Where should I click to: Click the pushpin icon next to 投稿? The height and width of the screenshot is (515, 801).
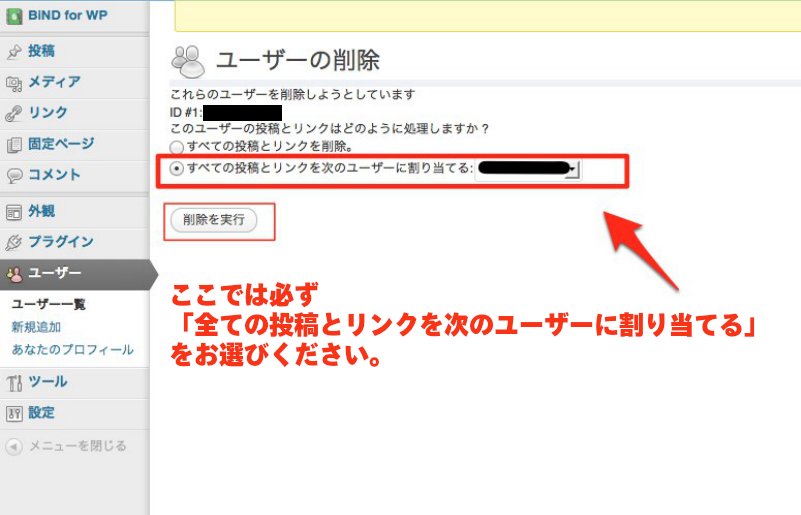(x=14, y=51)
